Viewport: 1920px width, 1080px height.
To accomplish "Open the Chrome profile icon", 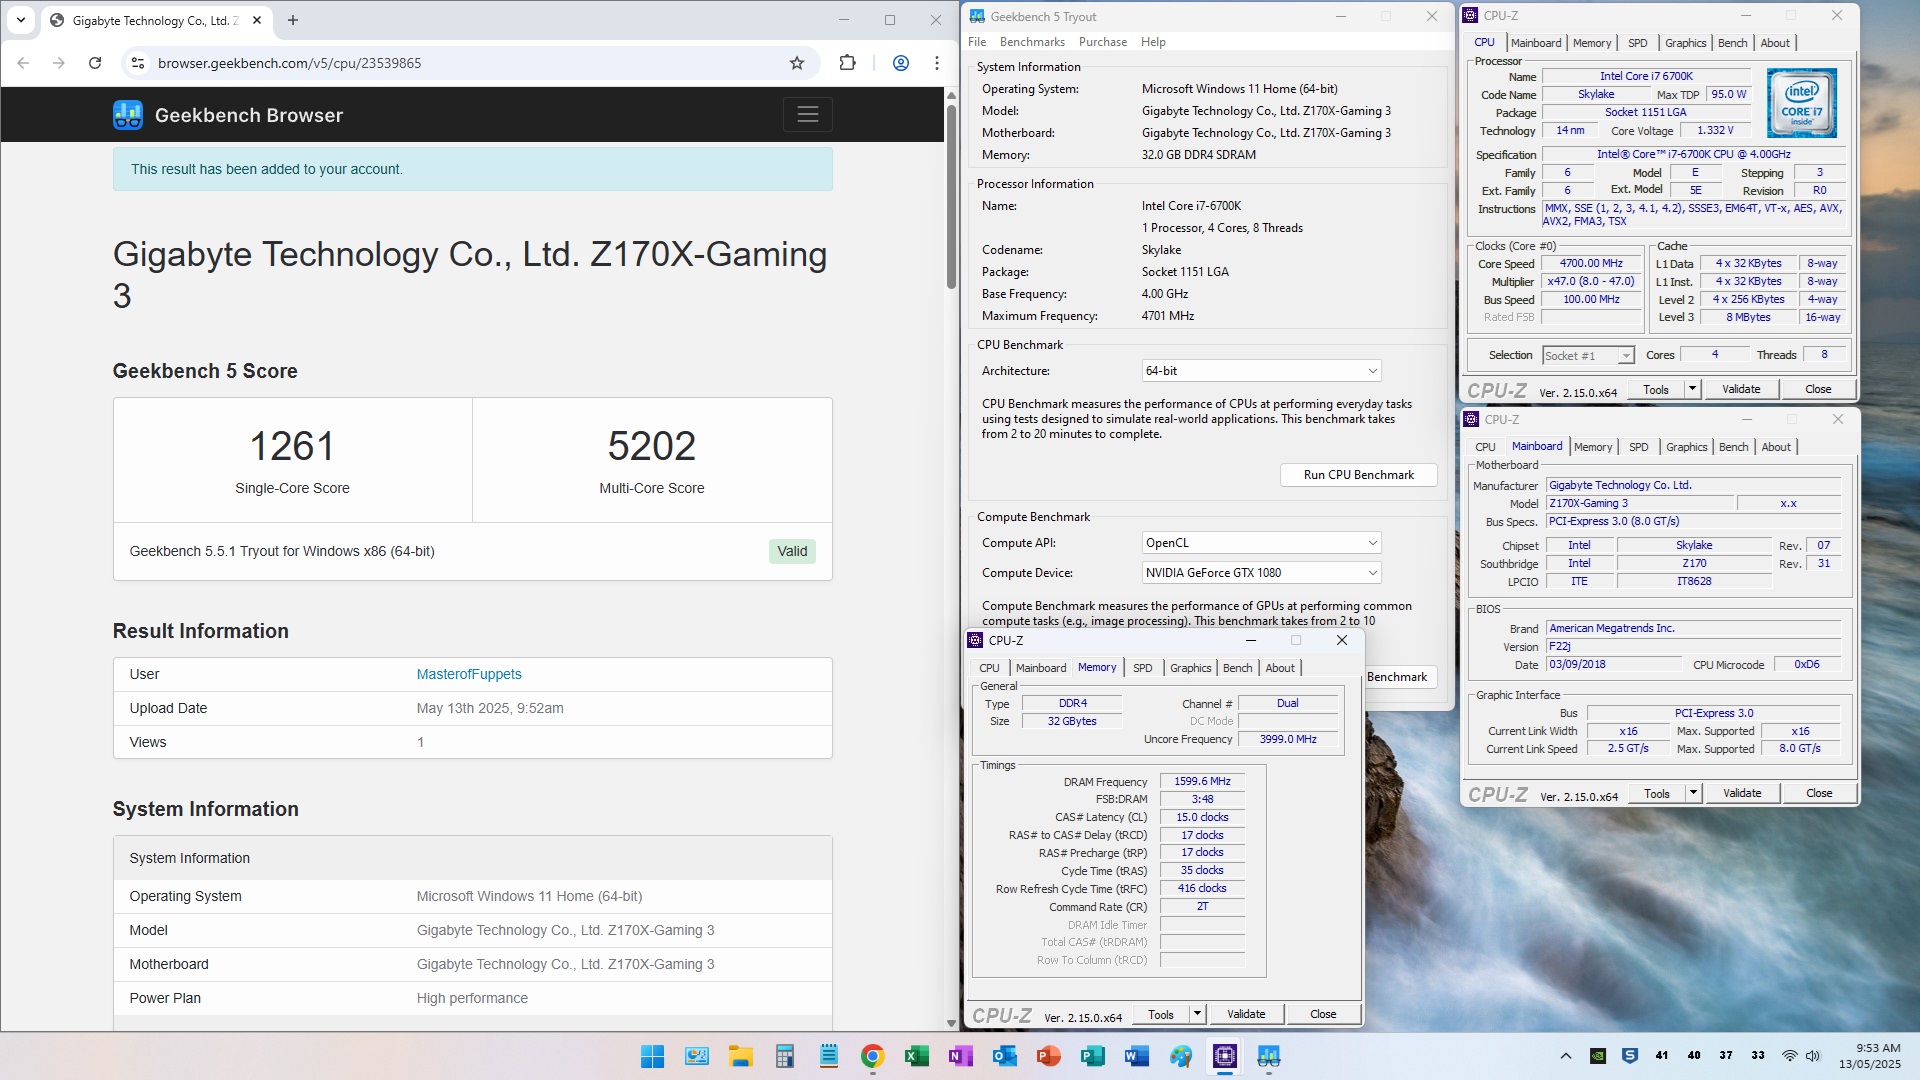I will coord(901,63).
